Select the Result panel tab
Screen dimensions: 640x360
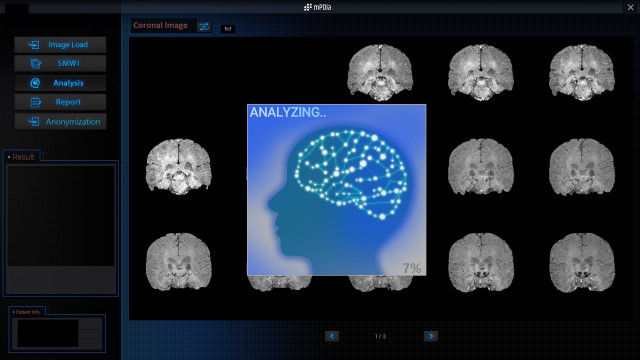[x=21, y=157]
